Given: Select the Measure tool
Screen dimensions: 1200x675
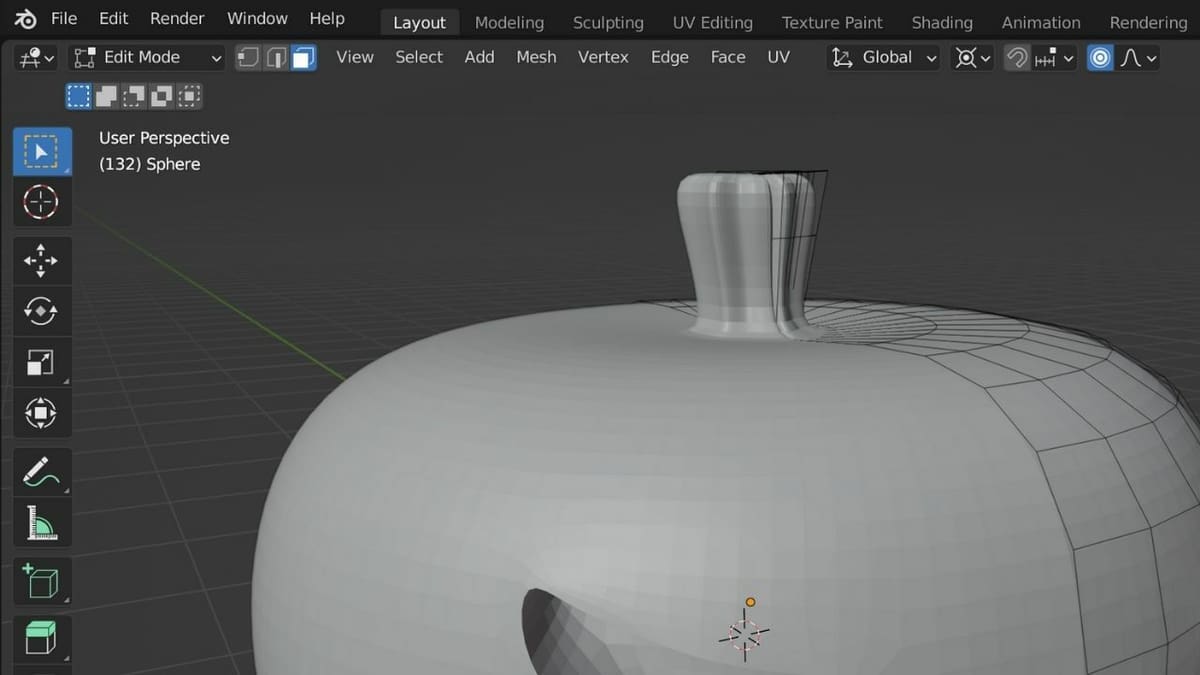Looking at the screenshot, I should (x=42, y=521).
